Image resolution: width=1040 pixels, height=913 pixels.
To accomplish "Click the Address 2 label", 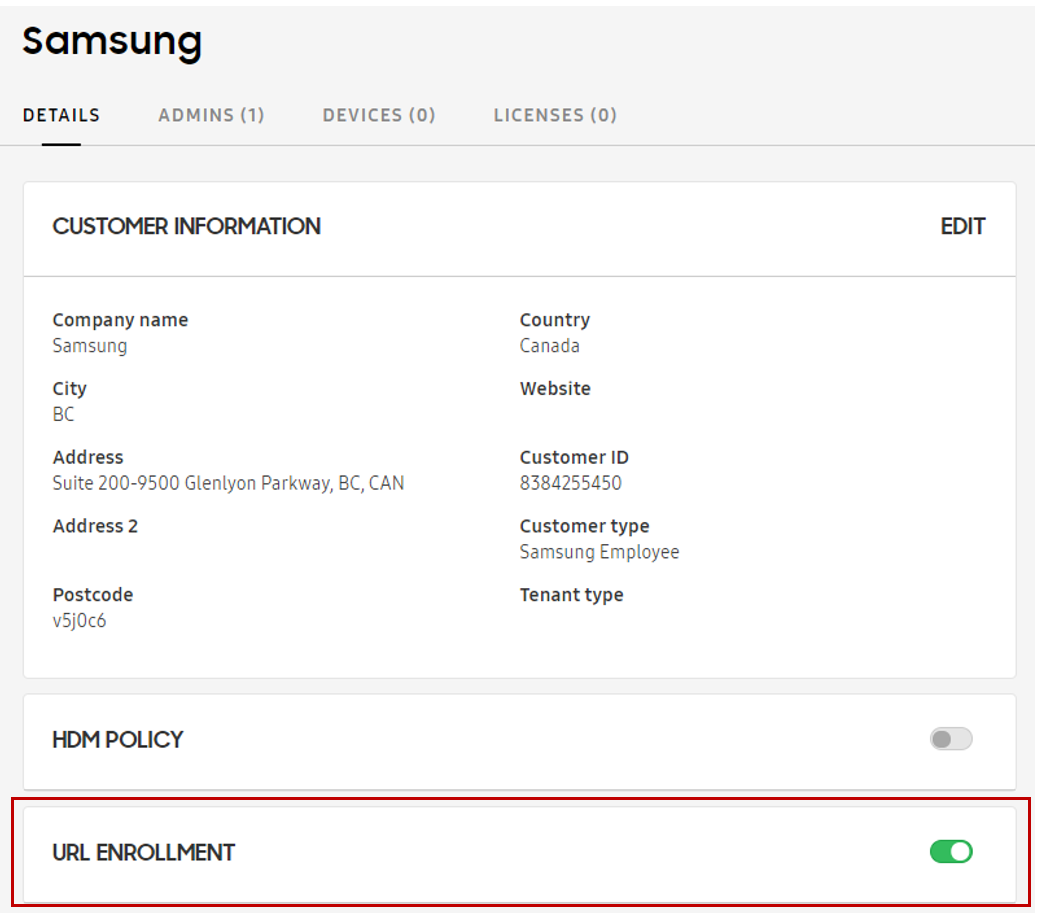I will [95, 526].
